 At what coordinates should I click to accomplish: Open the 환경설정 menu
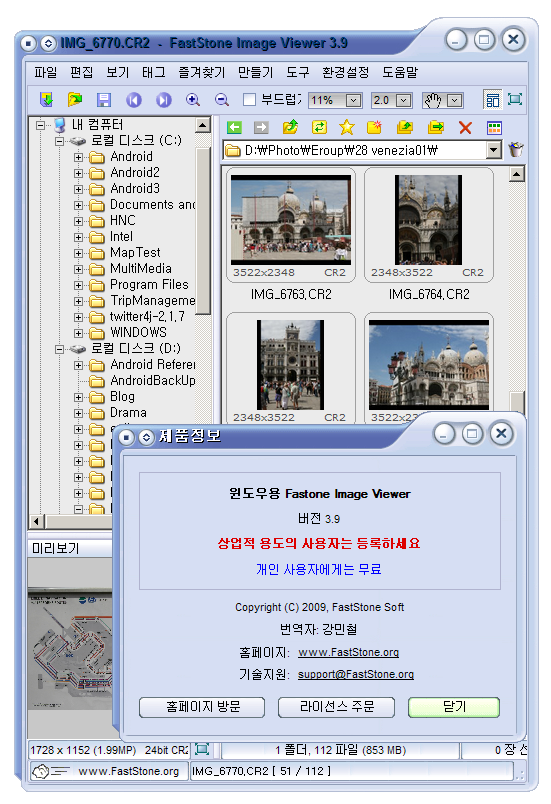click(x=345, y=72)
